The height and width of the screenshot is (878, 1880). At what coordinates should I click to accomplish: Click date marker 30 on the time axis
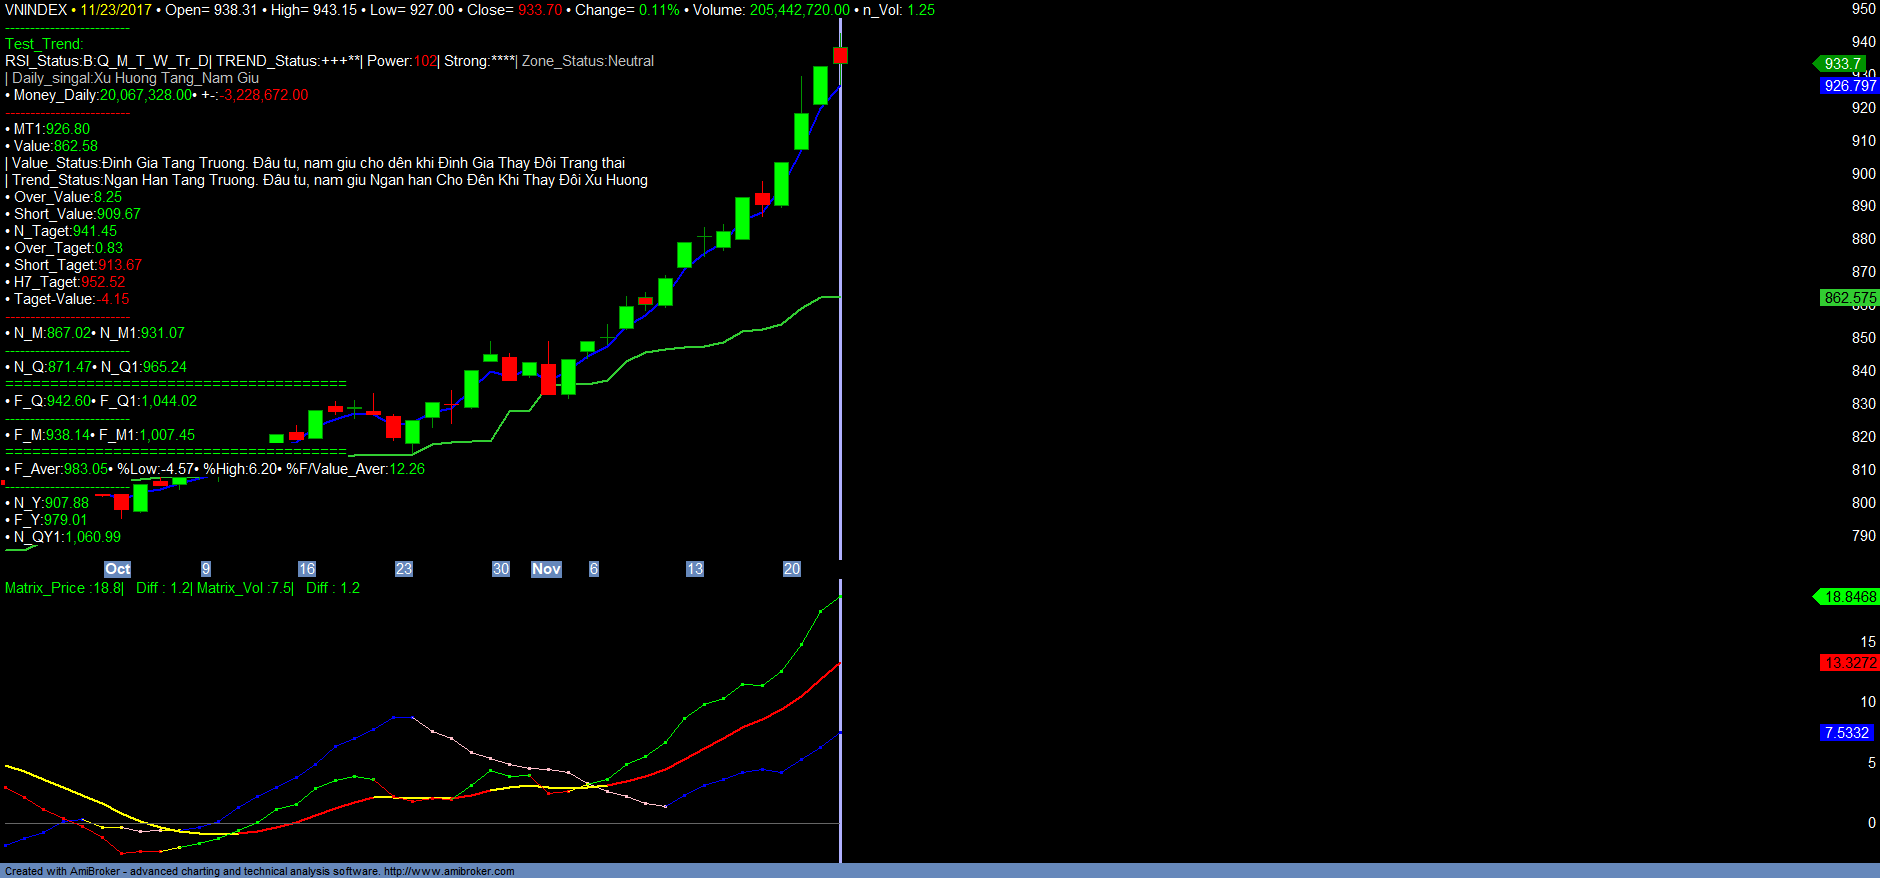point(501,569)
